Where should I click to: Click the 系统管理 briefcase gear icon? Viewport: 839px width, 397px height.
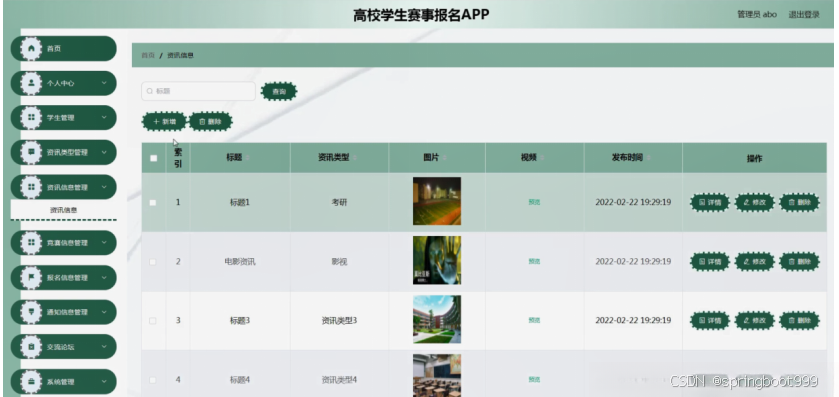pos(31,382)
